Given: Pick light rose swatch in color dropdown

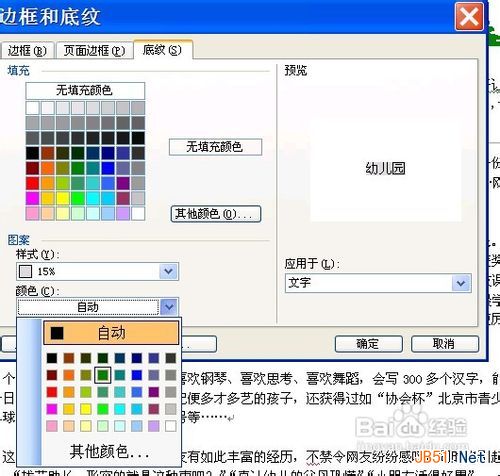Looking at the screenshot, I should pyautogui.click(x=52, y=426).
